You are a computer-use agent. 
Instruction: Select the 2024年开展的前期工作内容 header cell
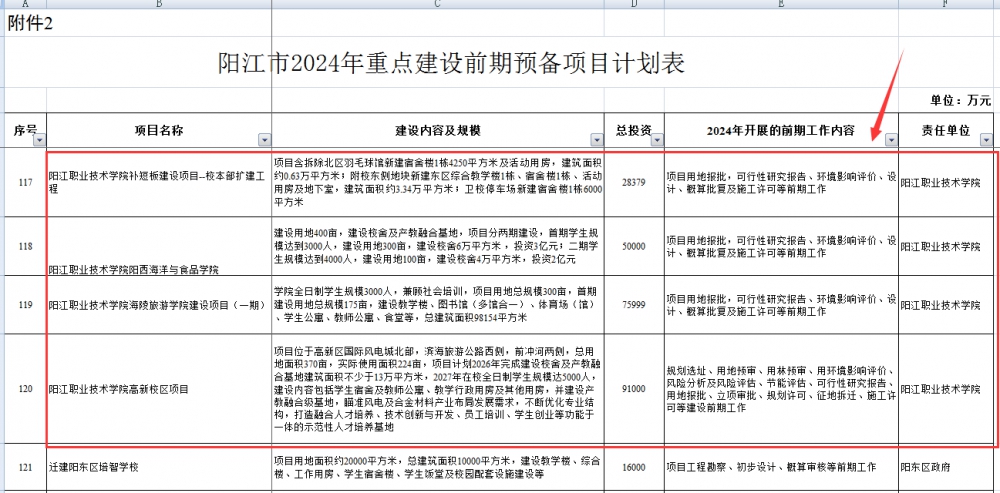point(781,130)
